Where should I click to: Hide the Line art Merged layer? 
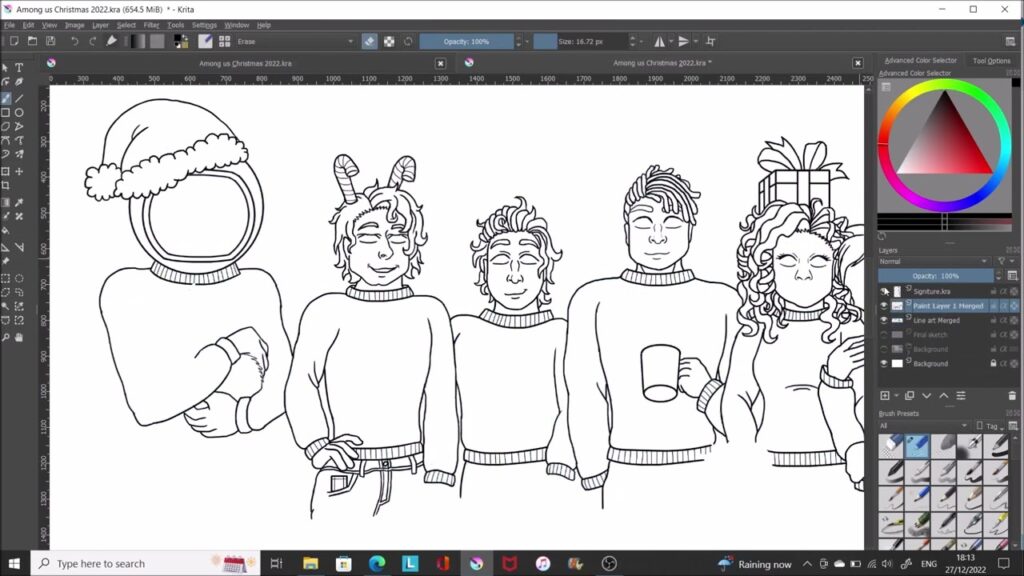coord(884,320)
